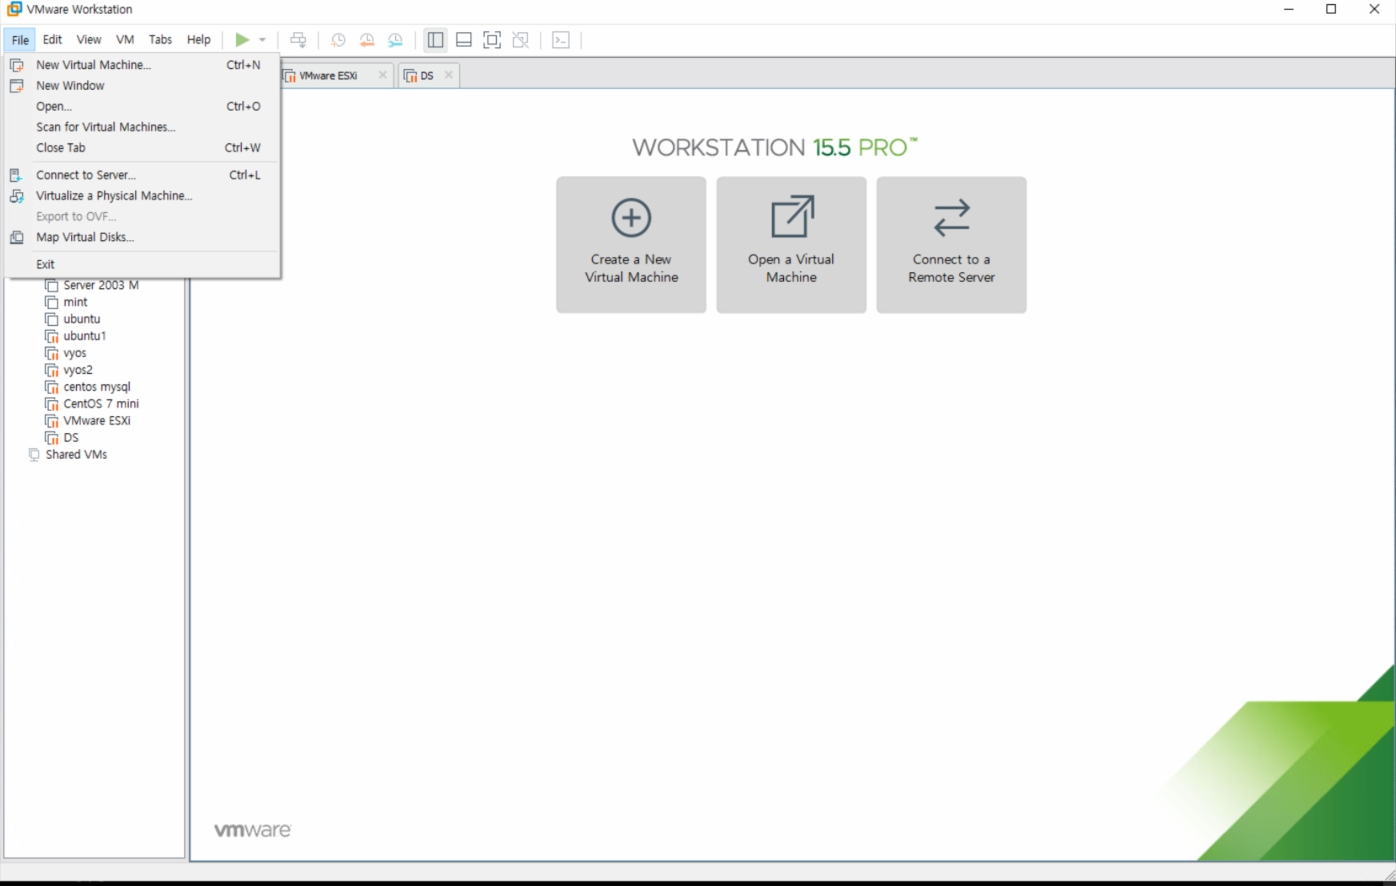Open the VM menu
The image size is (1396, 886).
(125, 40)
